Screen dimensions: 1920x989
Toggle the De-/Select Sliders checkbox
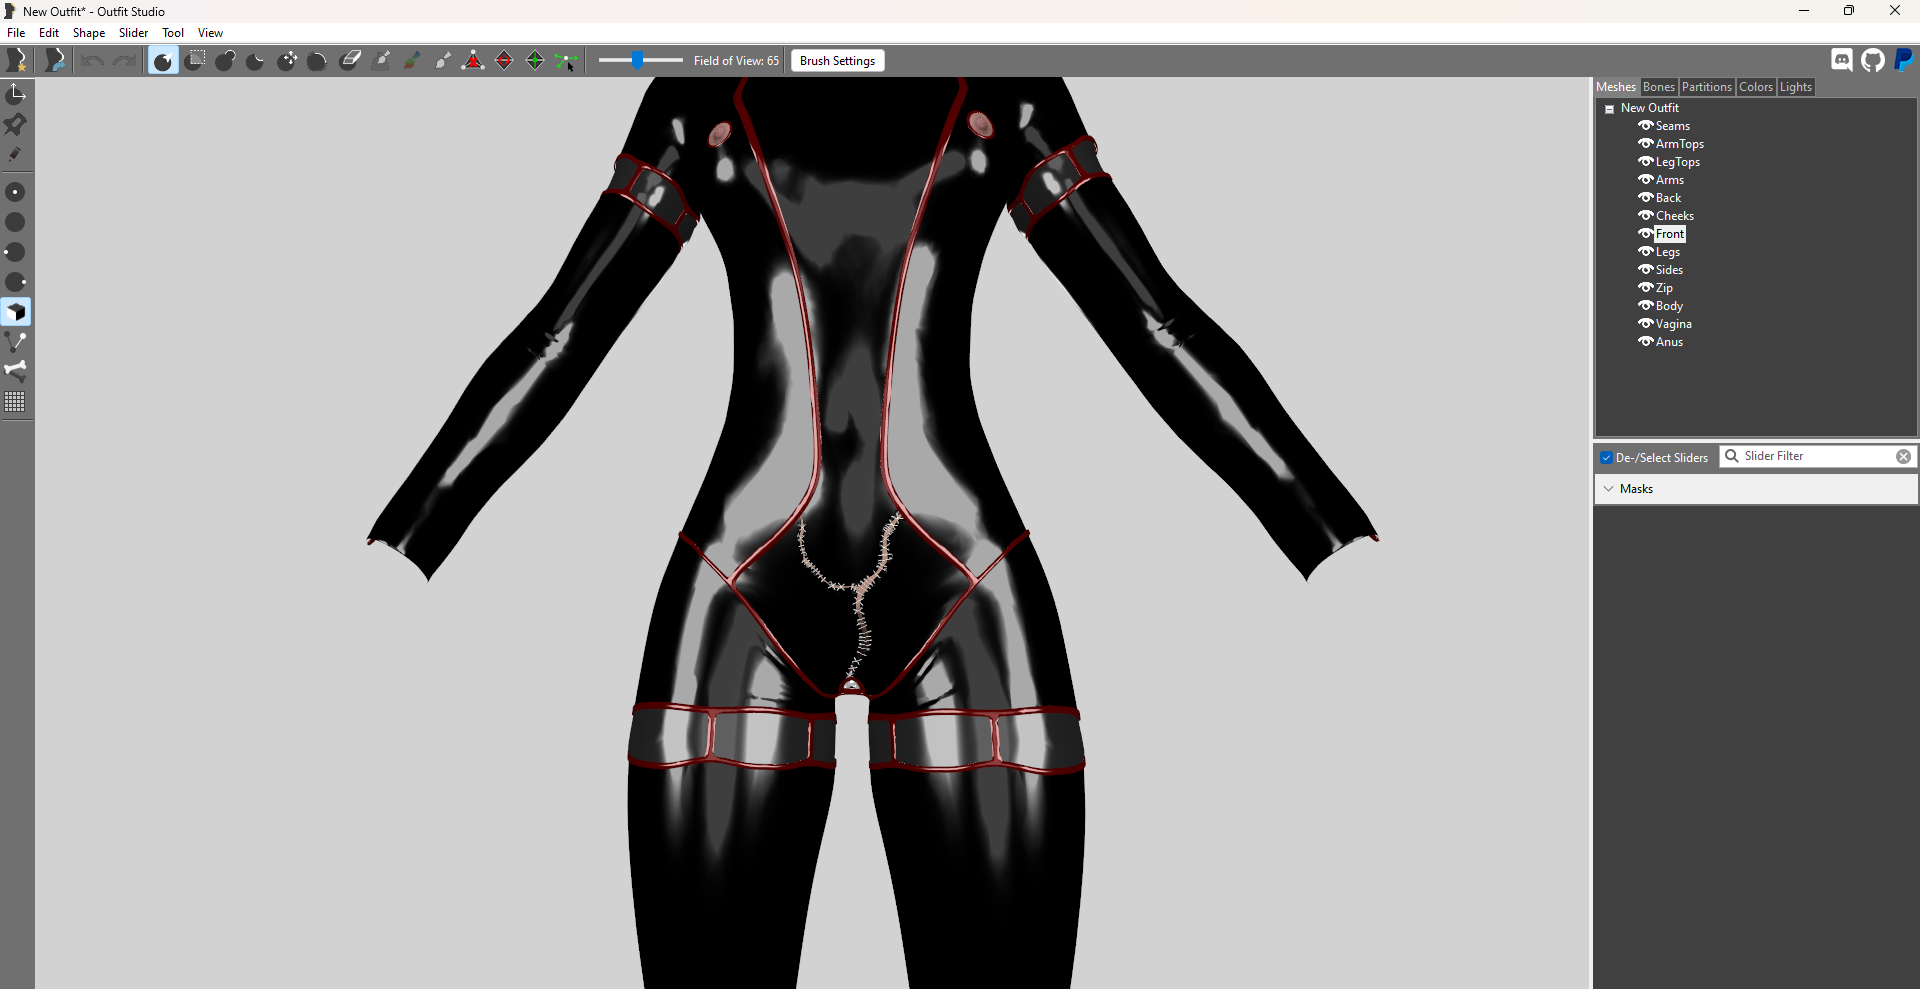1606,458
